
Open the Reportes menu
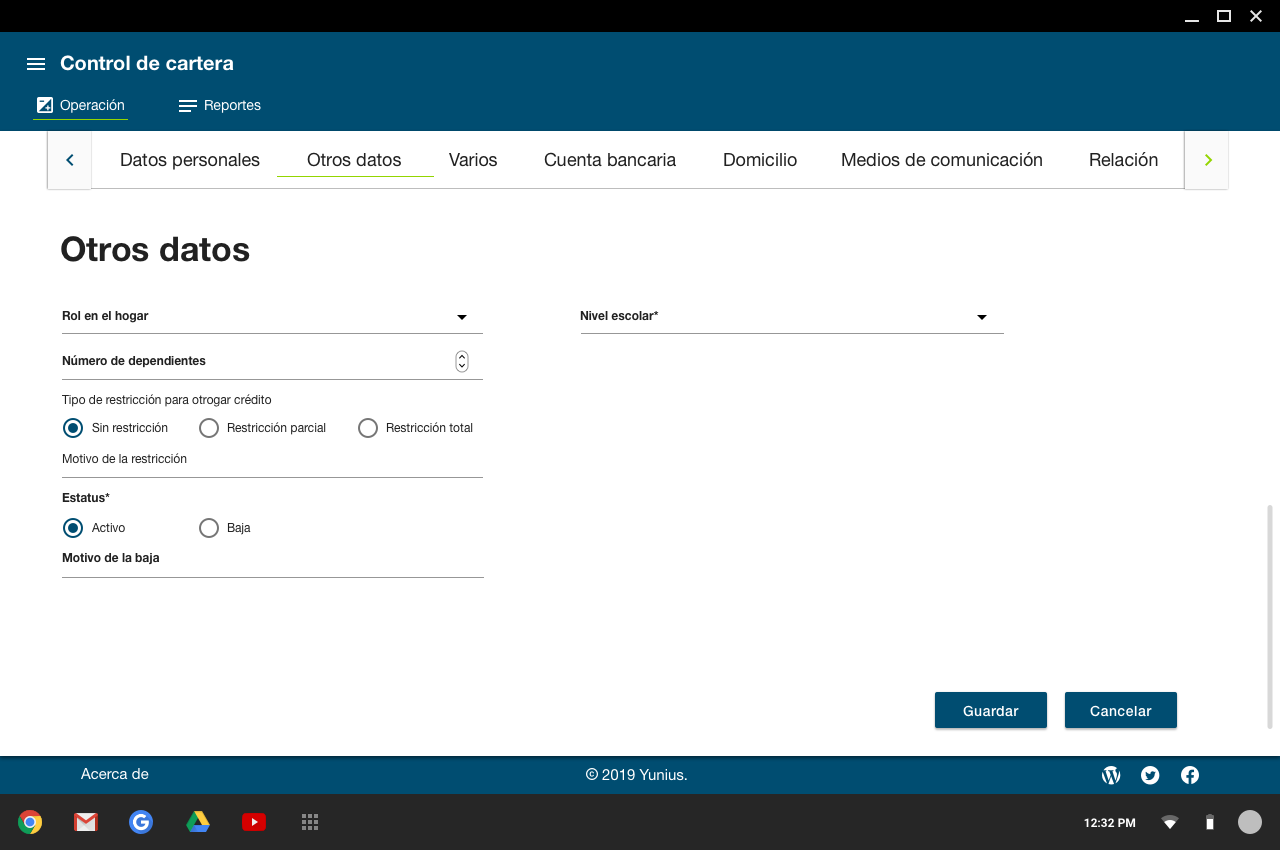(x=220, y=106)
